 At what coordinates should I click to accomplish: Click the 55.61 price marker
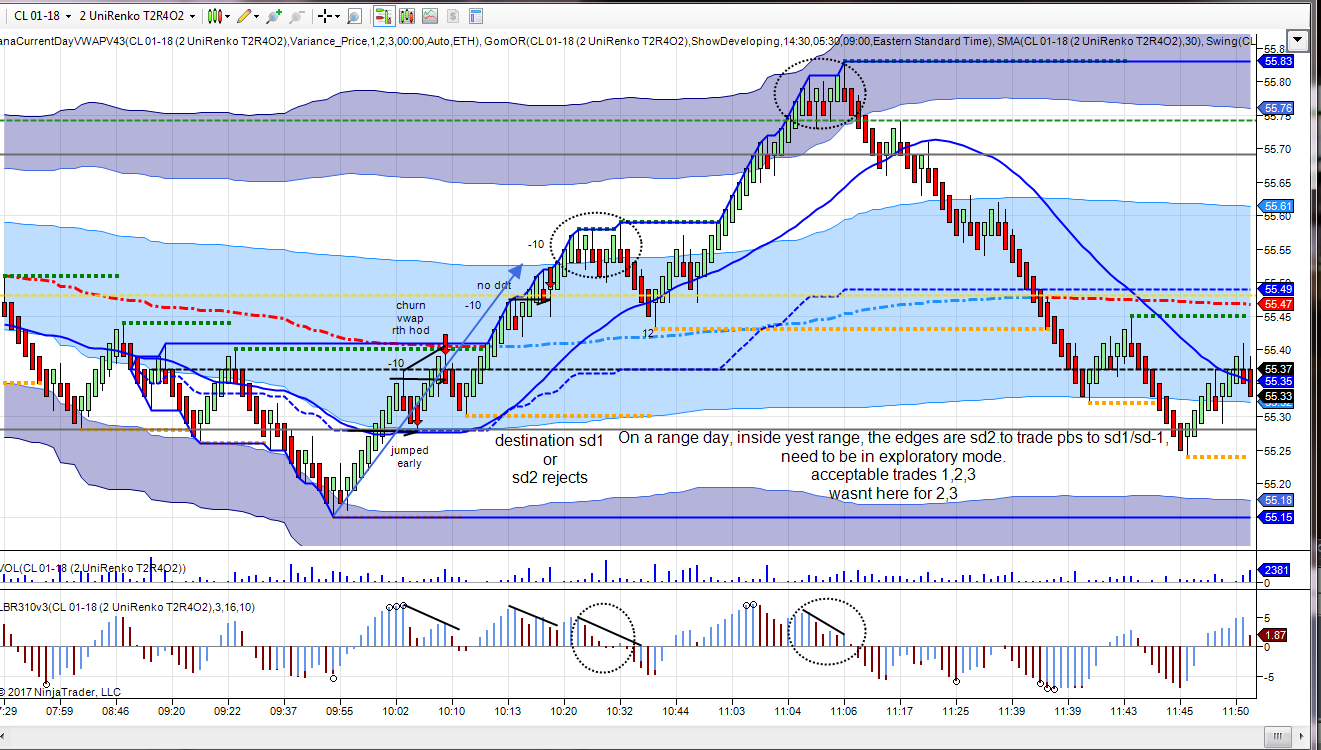coord(1278,206)
